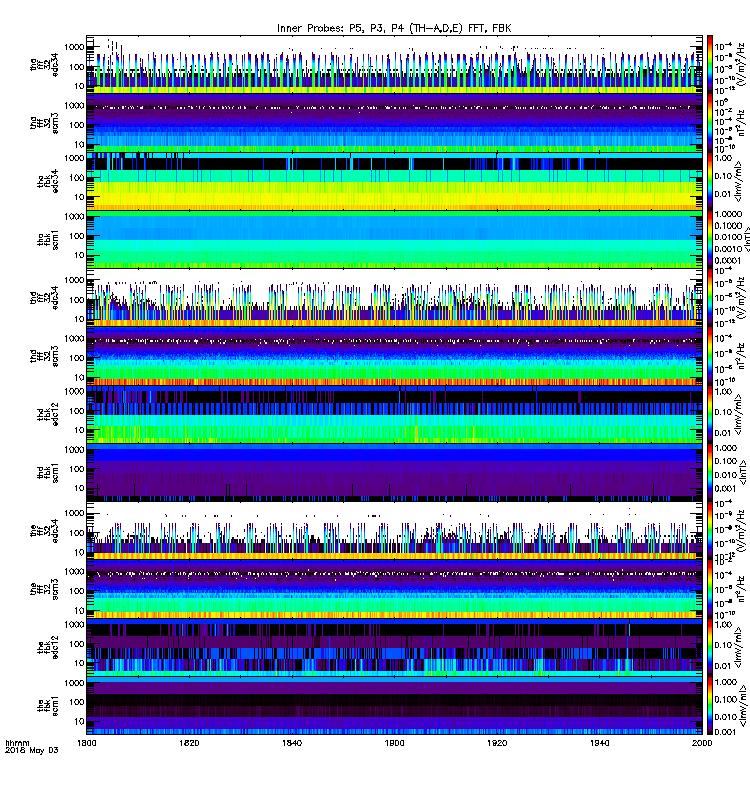Click the color bar beside the fff edc34 panel
This screenshot has width=750, height=800.
(x=709, y=531)
